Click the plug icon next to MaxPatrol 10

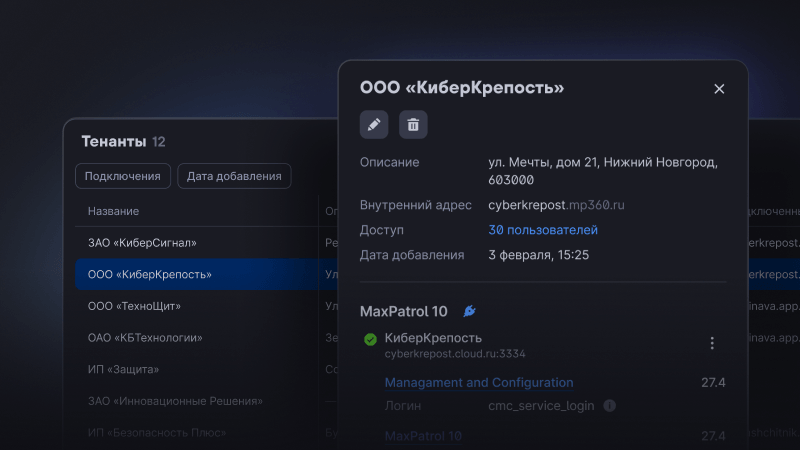coord(469,312)
